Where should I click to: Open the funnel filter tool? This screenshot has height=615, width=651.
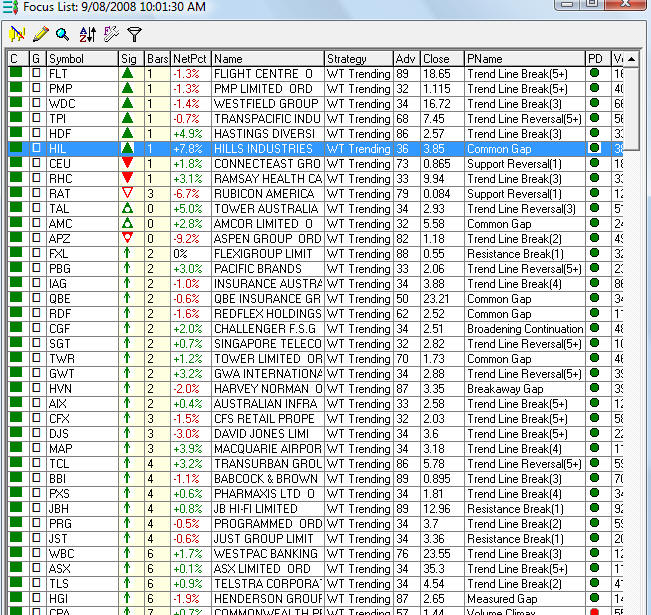(134, 34)
